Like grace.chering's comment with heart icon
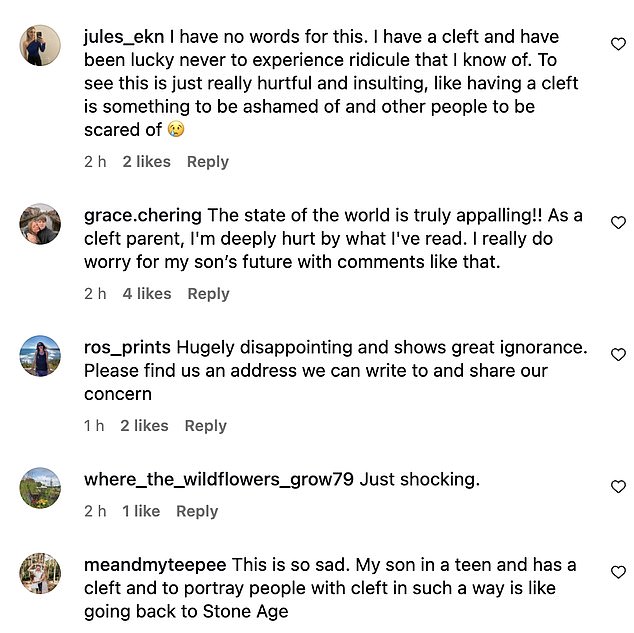The width and height of the screenshot is (634, 633). coord(617,222)
